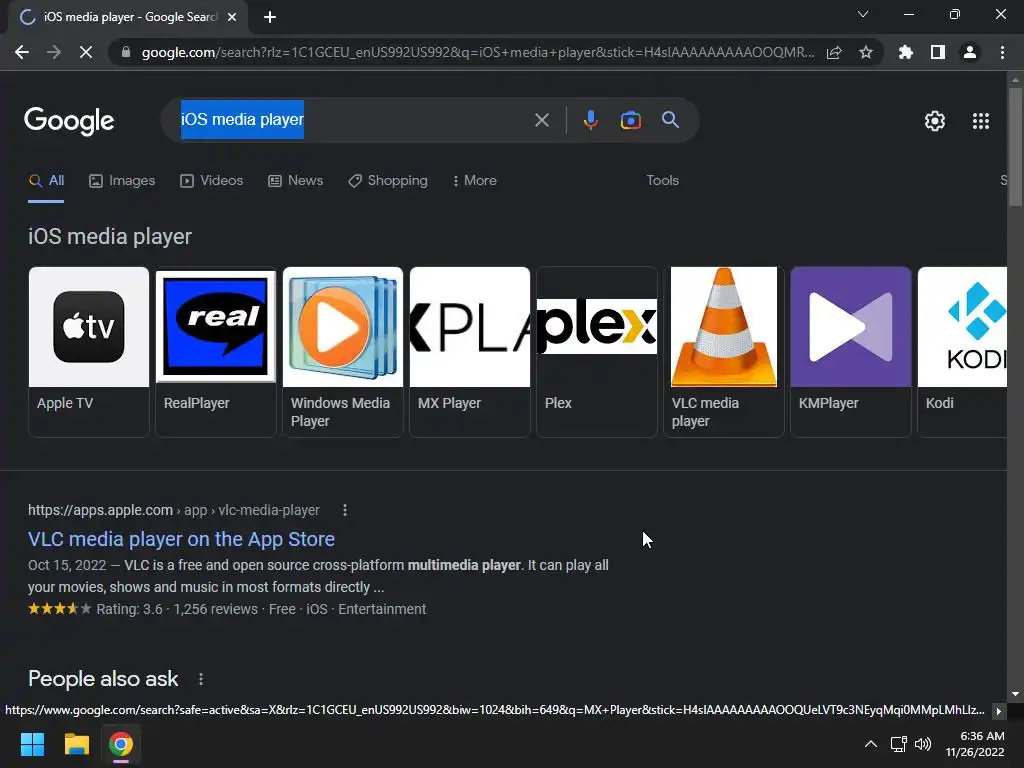
Task: Click the iOS media player search field
Action: 353,120
